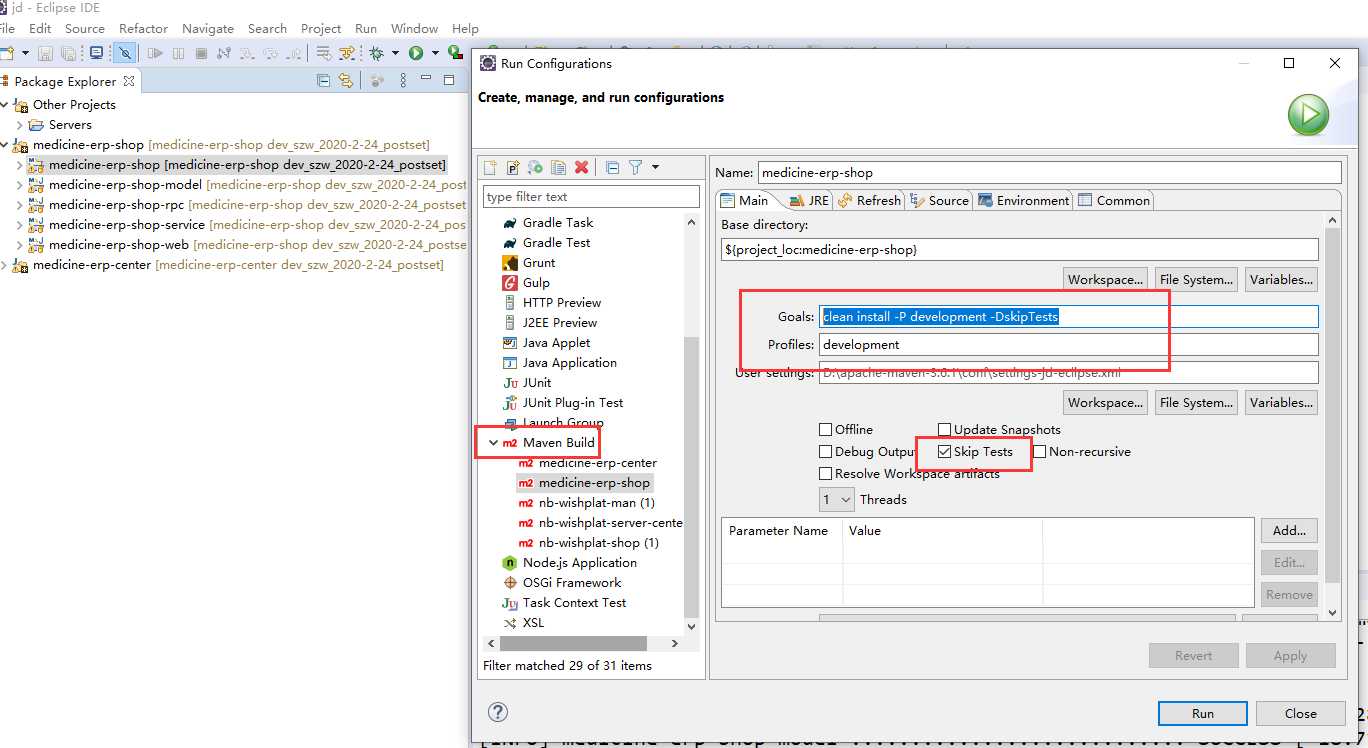
Task: Open the dialog help question mark
Action: (498, 712)
